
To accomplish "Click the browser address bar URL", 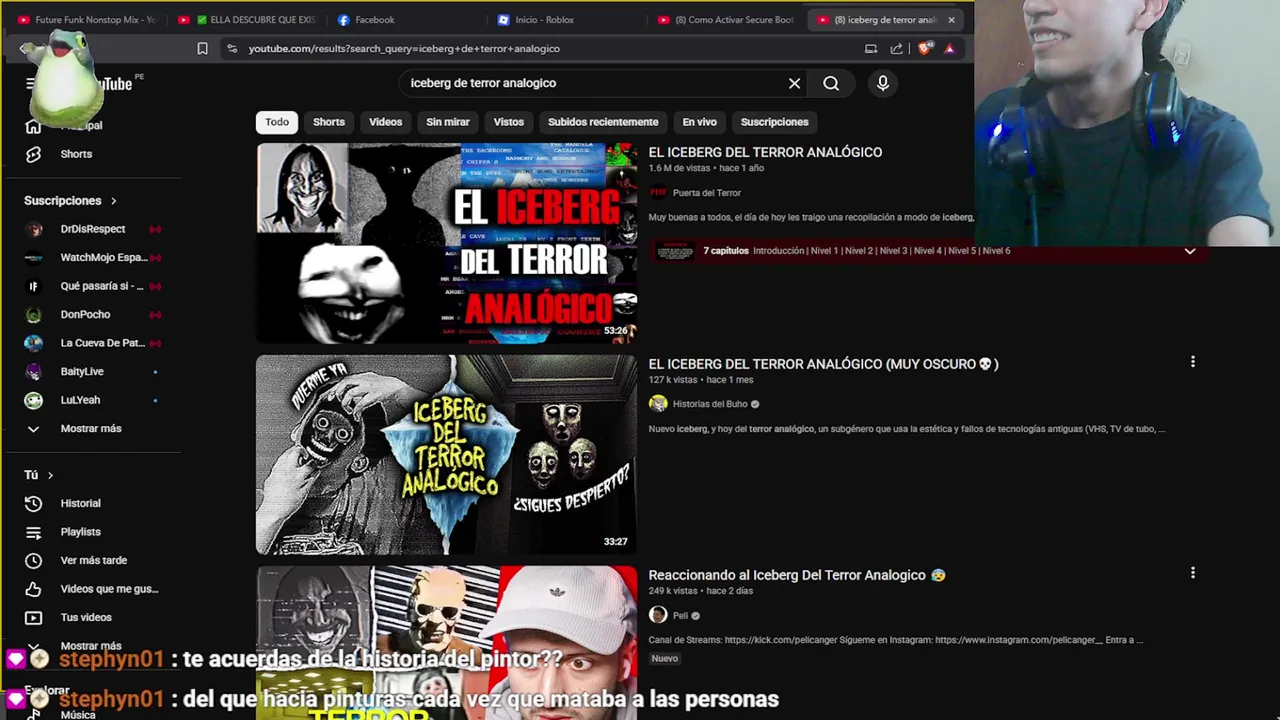I will tap(404, 48).
